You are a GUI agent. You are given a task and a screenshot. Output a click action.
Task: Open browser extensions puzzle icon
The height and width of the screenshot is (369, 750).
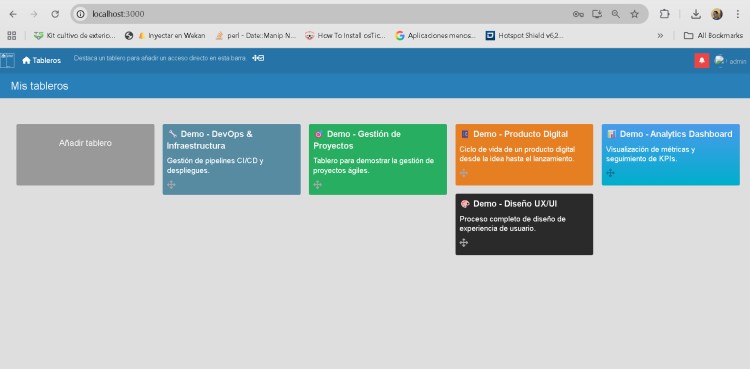coord(664,14)
